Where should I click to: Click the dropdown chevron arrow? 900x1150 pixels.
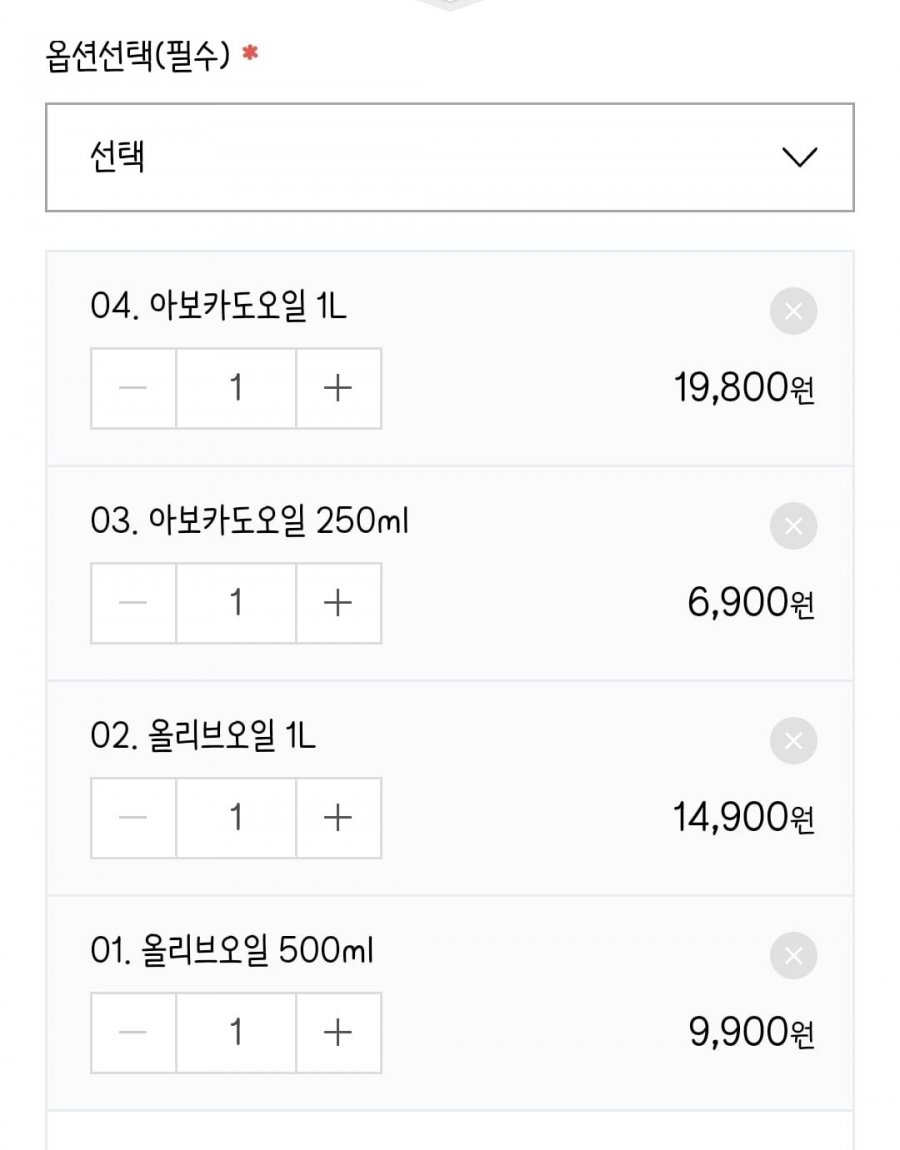(x=800, y=157)
